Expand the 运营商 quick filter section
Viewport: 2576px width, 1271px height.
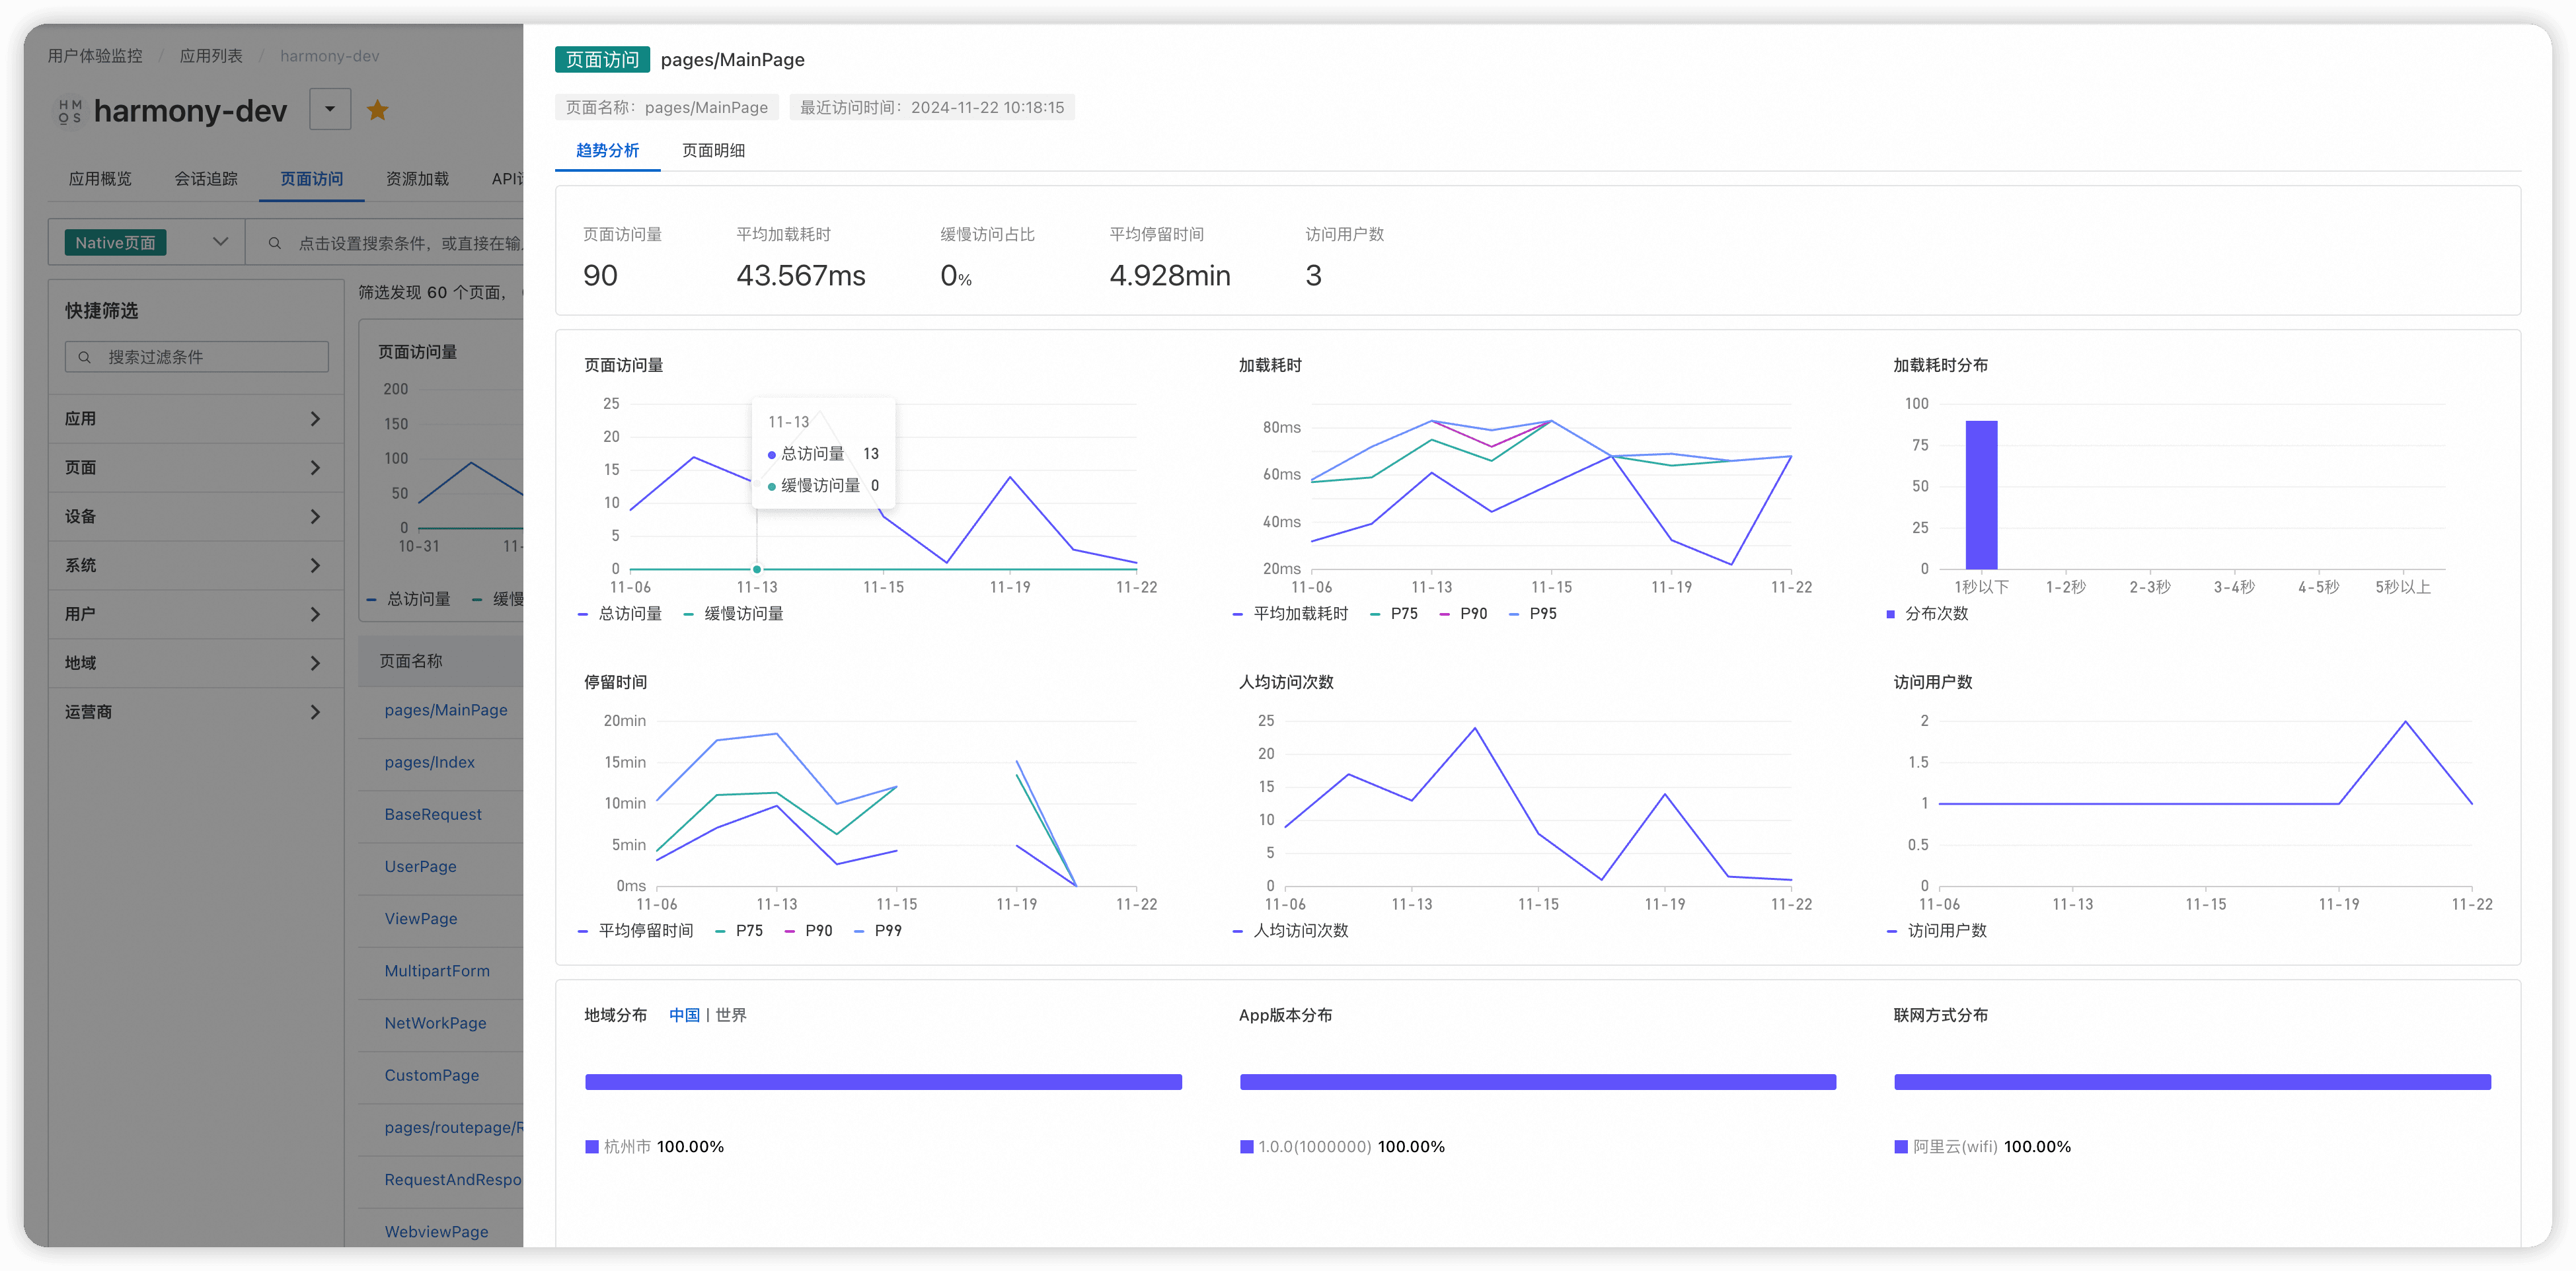(x=195, y=712)
